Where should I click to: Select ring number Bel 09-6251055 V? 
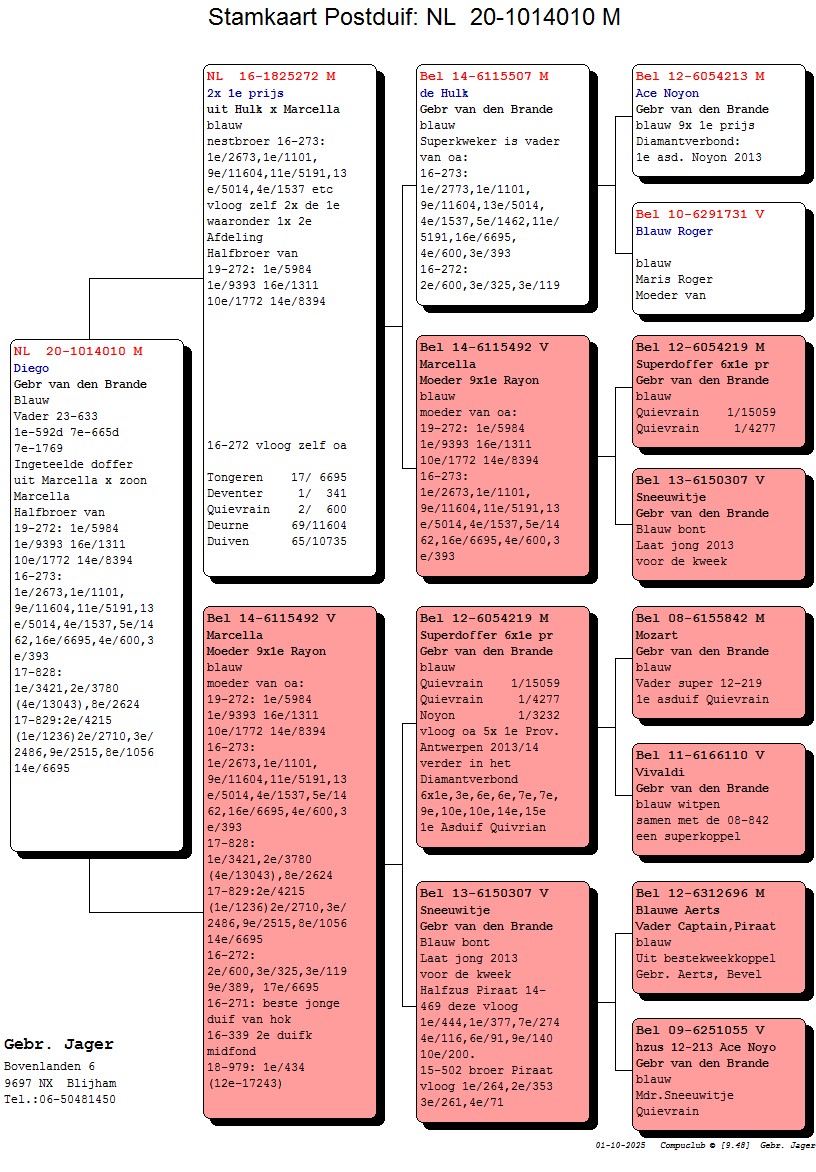coord(700,1030)
